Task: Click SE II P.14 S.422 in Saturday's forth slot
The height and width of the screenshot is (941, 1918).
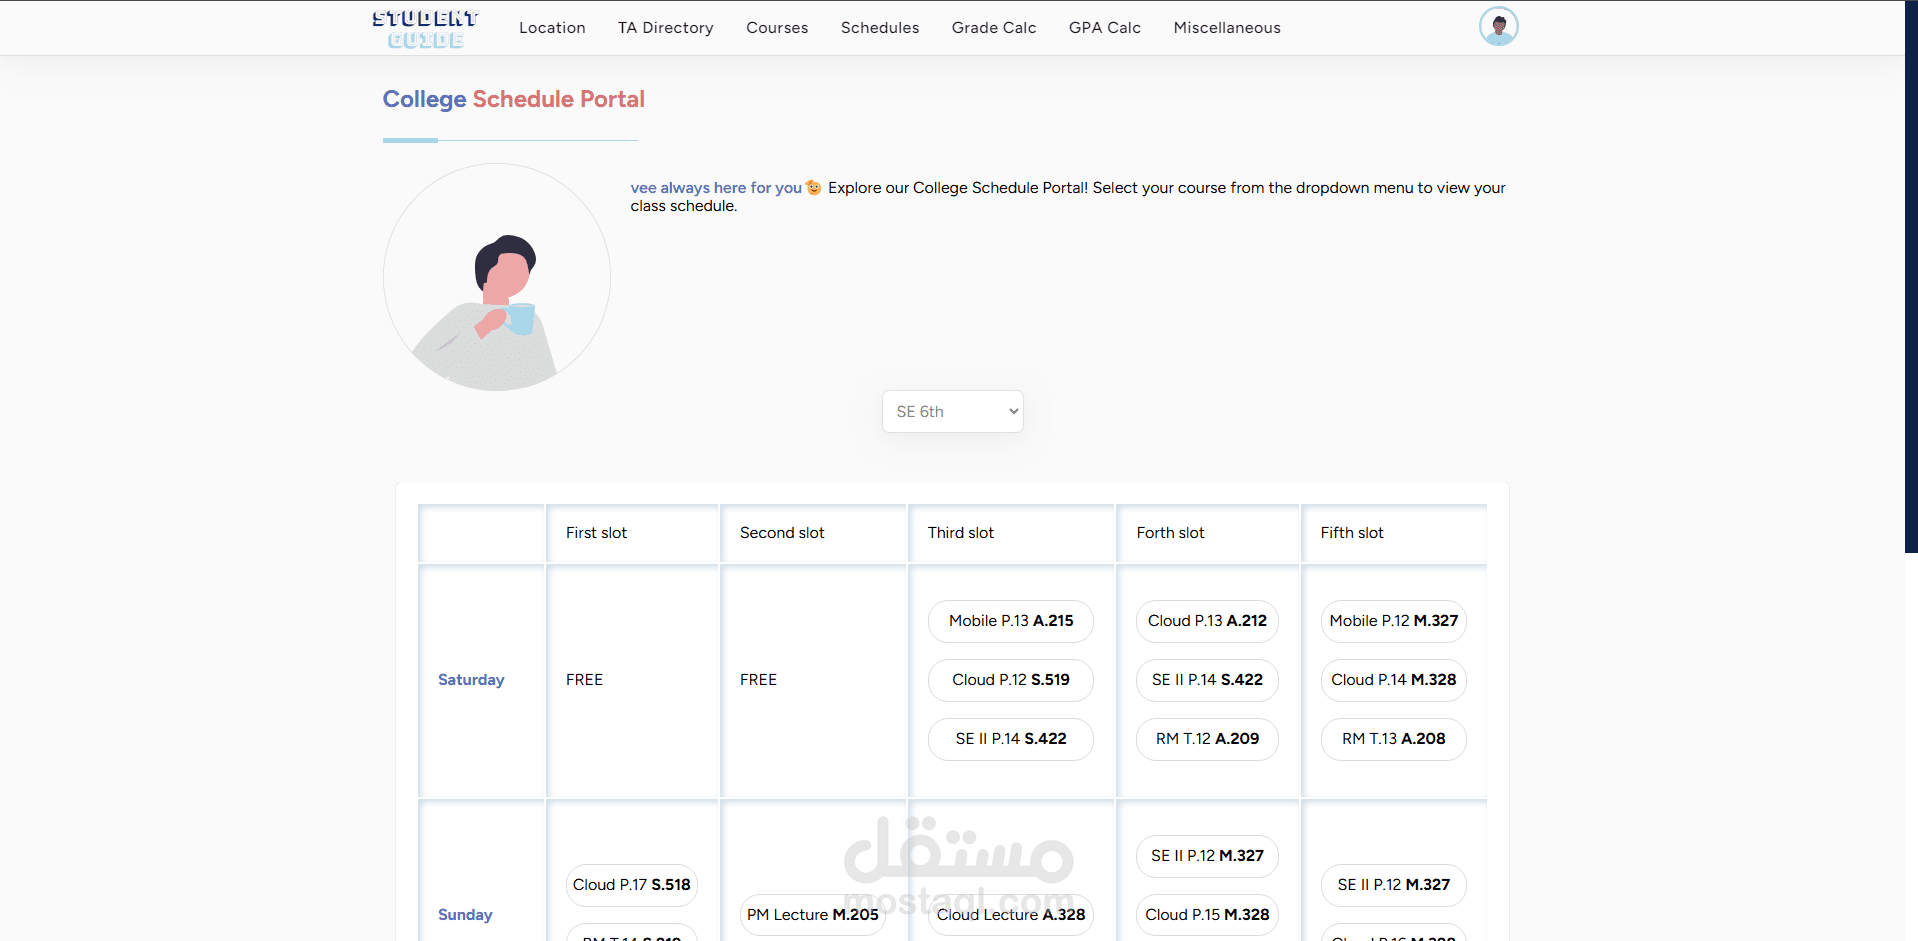Action: point(1207,680)
